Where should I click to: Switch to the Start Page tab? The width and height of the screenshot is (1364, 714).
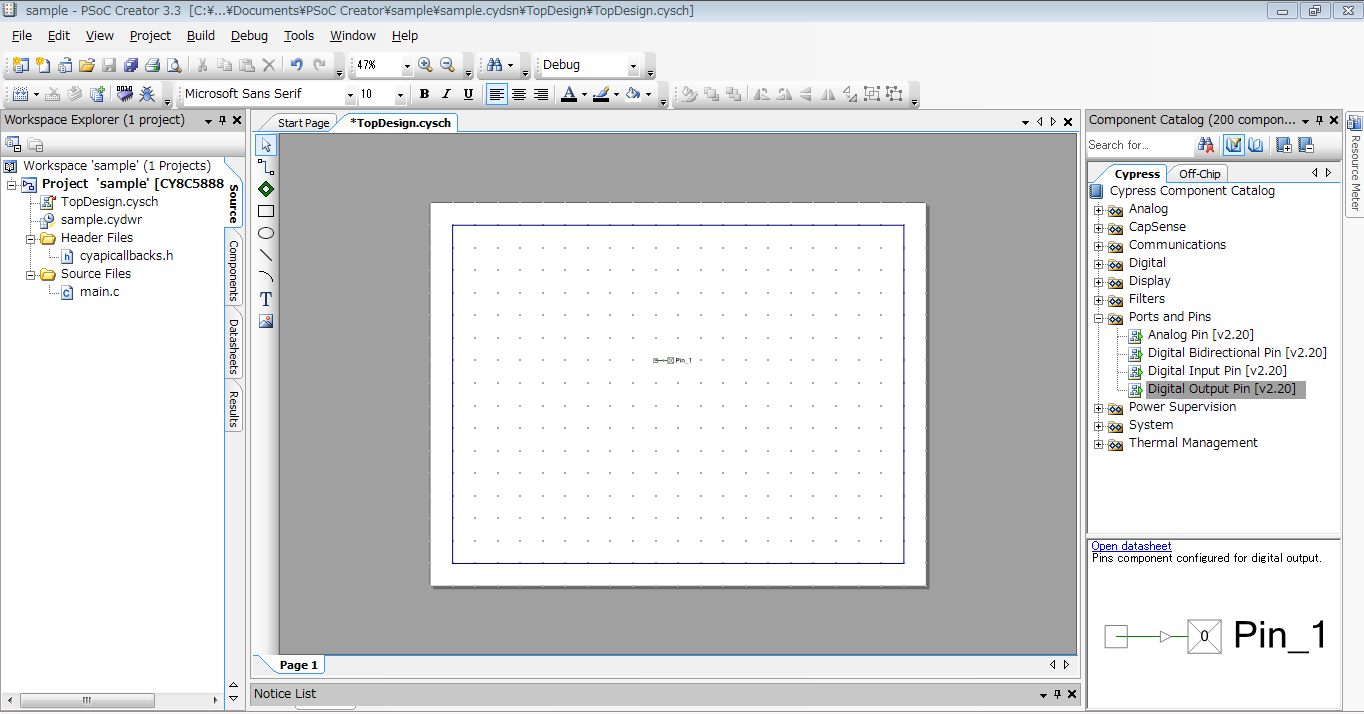coord(303,123)
